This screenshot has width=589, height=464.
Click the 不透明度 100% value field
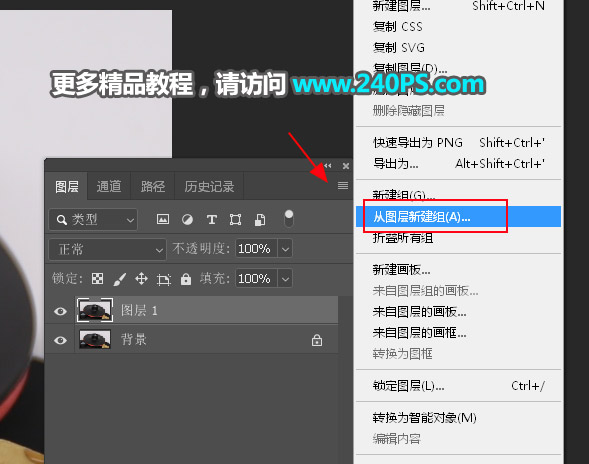click(x=257, y=249)
